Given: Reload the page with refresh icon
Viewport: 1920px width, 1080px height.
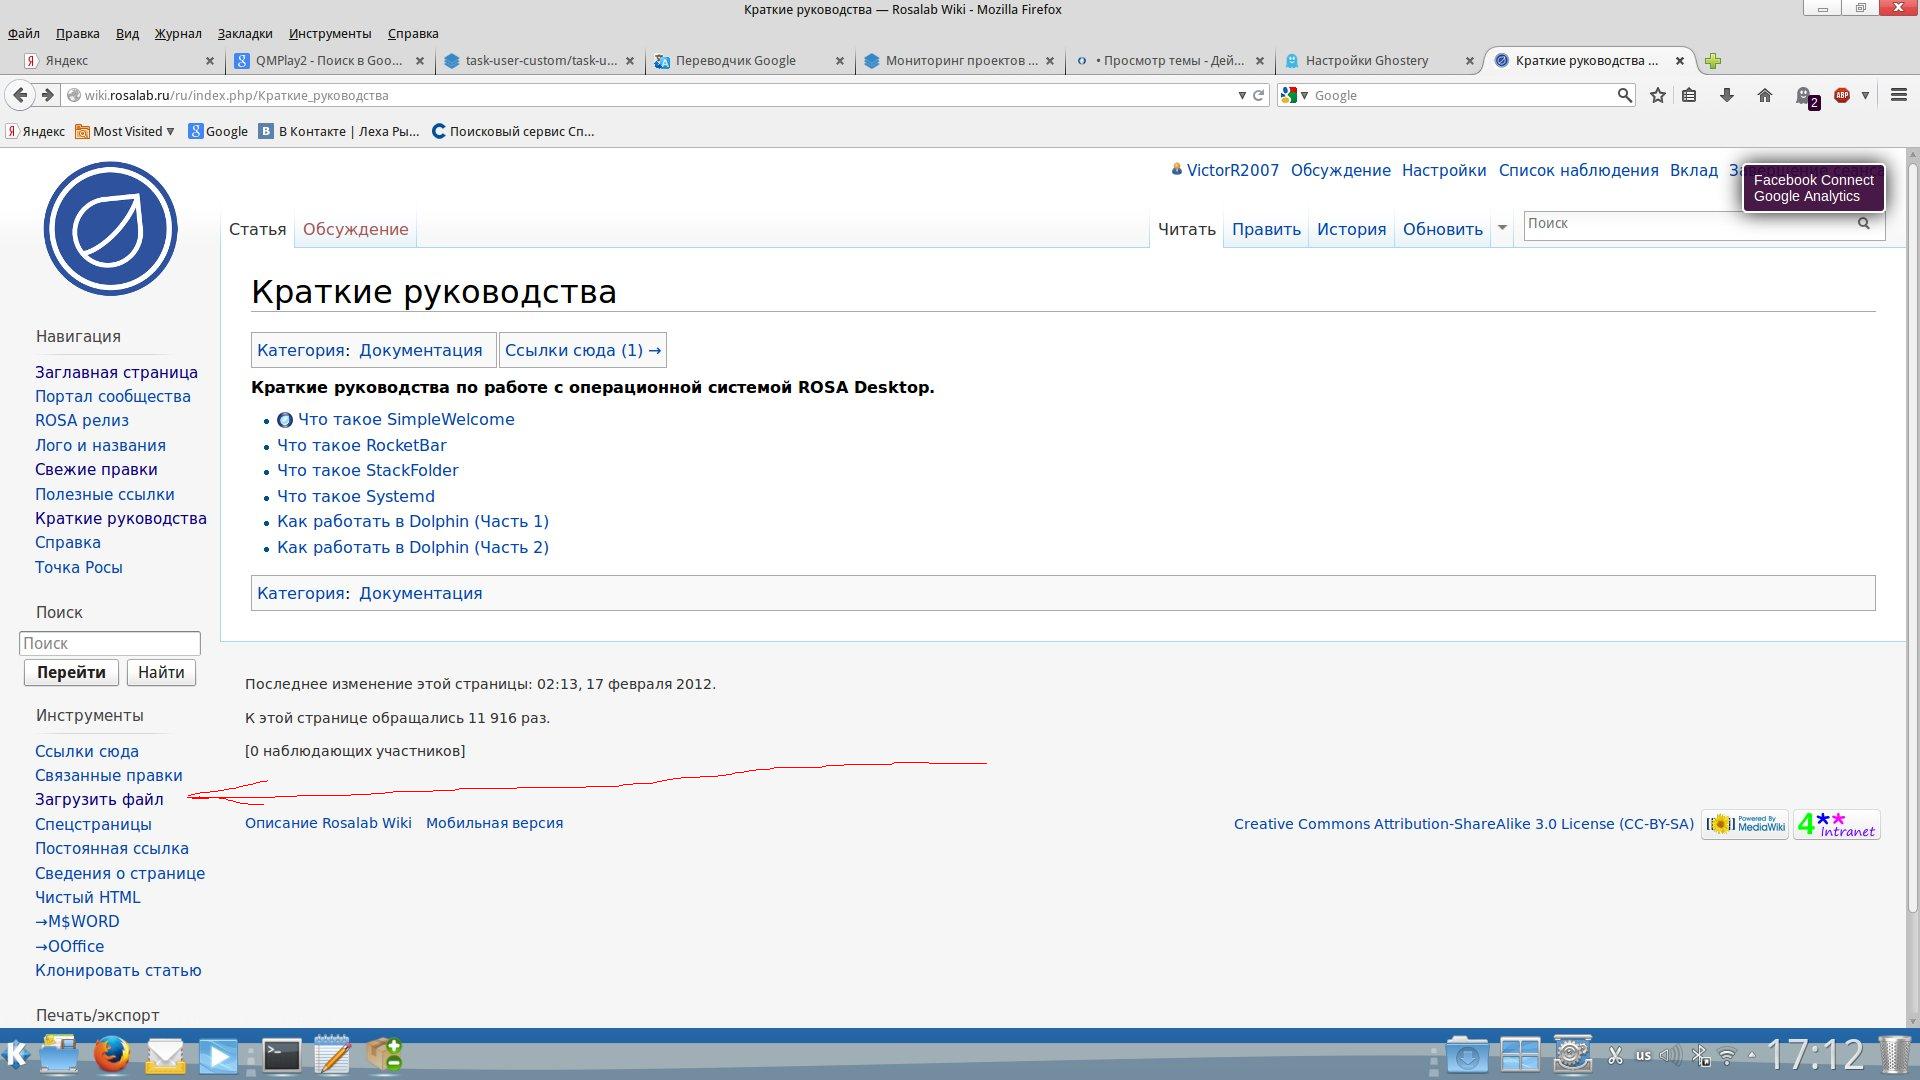Looking at the screenshot, I should click(x=1259, y=96).
